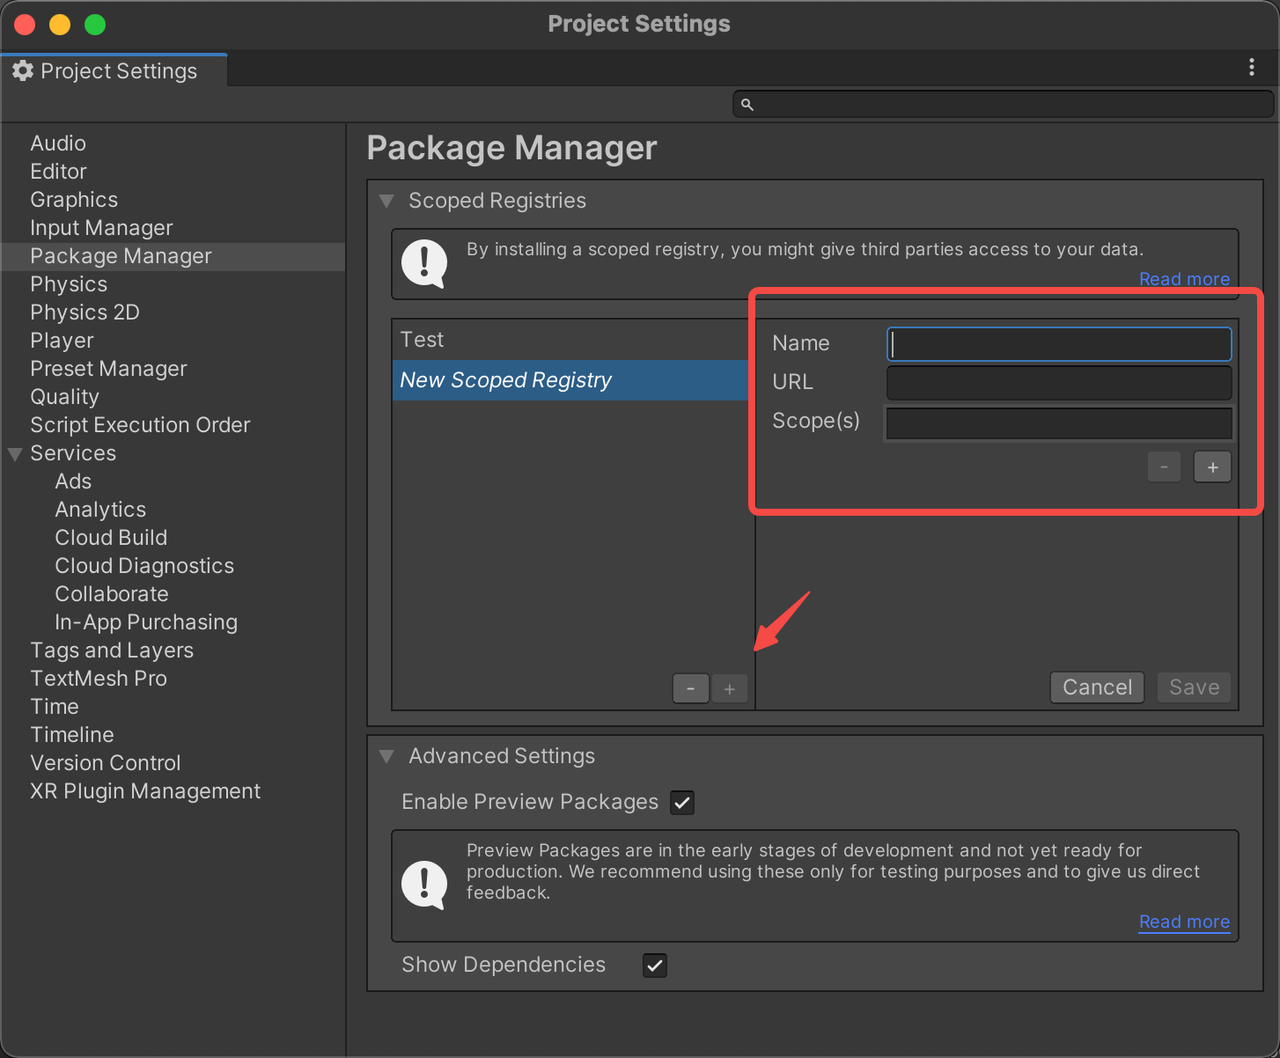The height and width of the screenshot is (1058, 1280).
Task: Open Timeline settings
Action: tap(72, 734)
